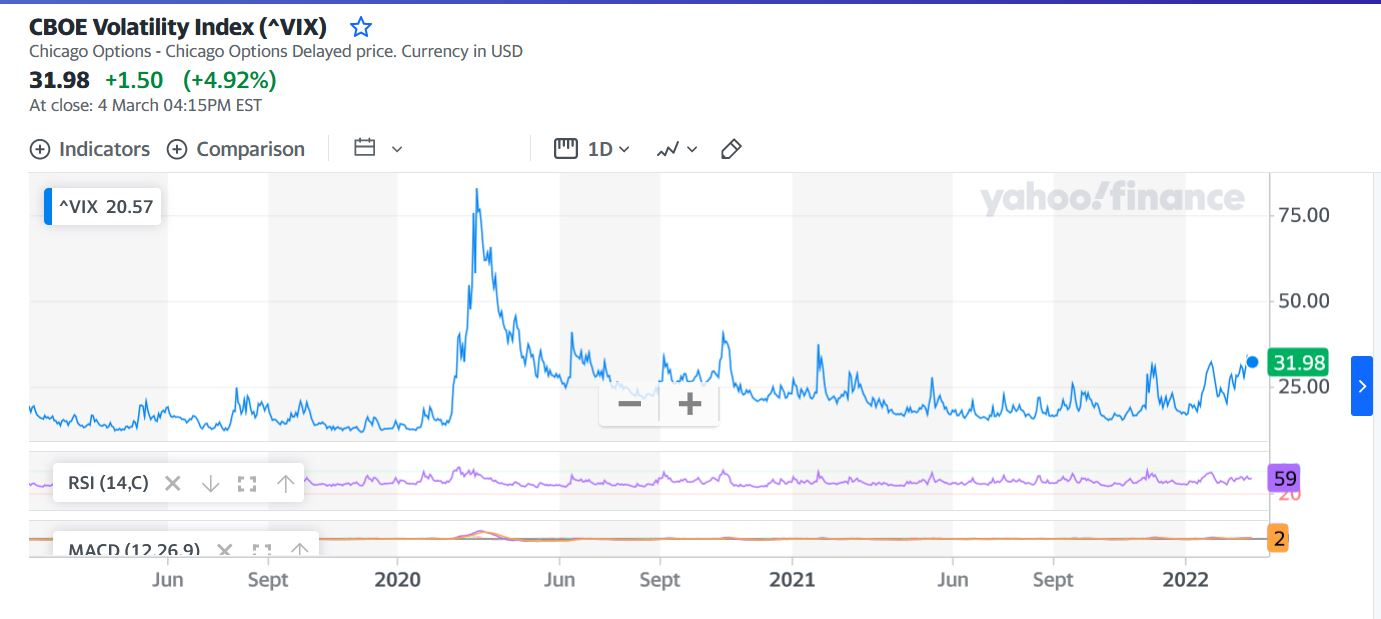This screenshot has width=1381, height=619.
Task: Click the 50.00 price axis label
Action: (1305, 301)
